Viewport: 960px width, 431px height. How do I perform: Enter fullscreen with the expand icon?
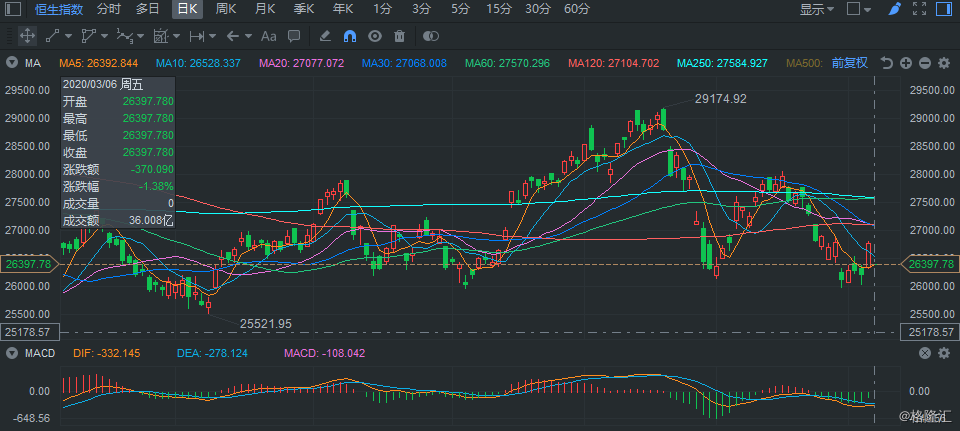[x=919, y=9]
